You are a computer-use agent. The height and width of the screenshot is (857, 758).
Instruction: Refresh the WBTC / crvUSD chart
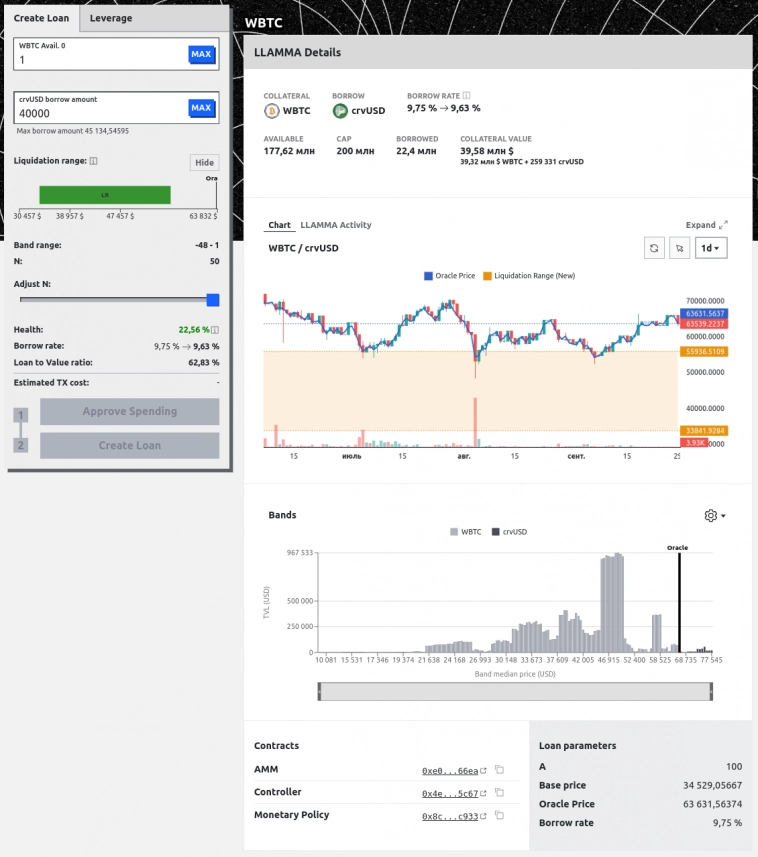[x=654, y=248]
